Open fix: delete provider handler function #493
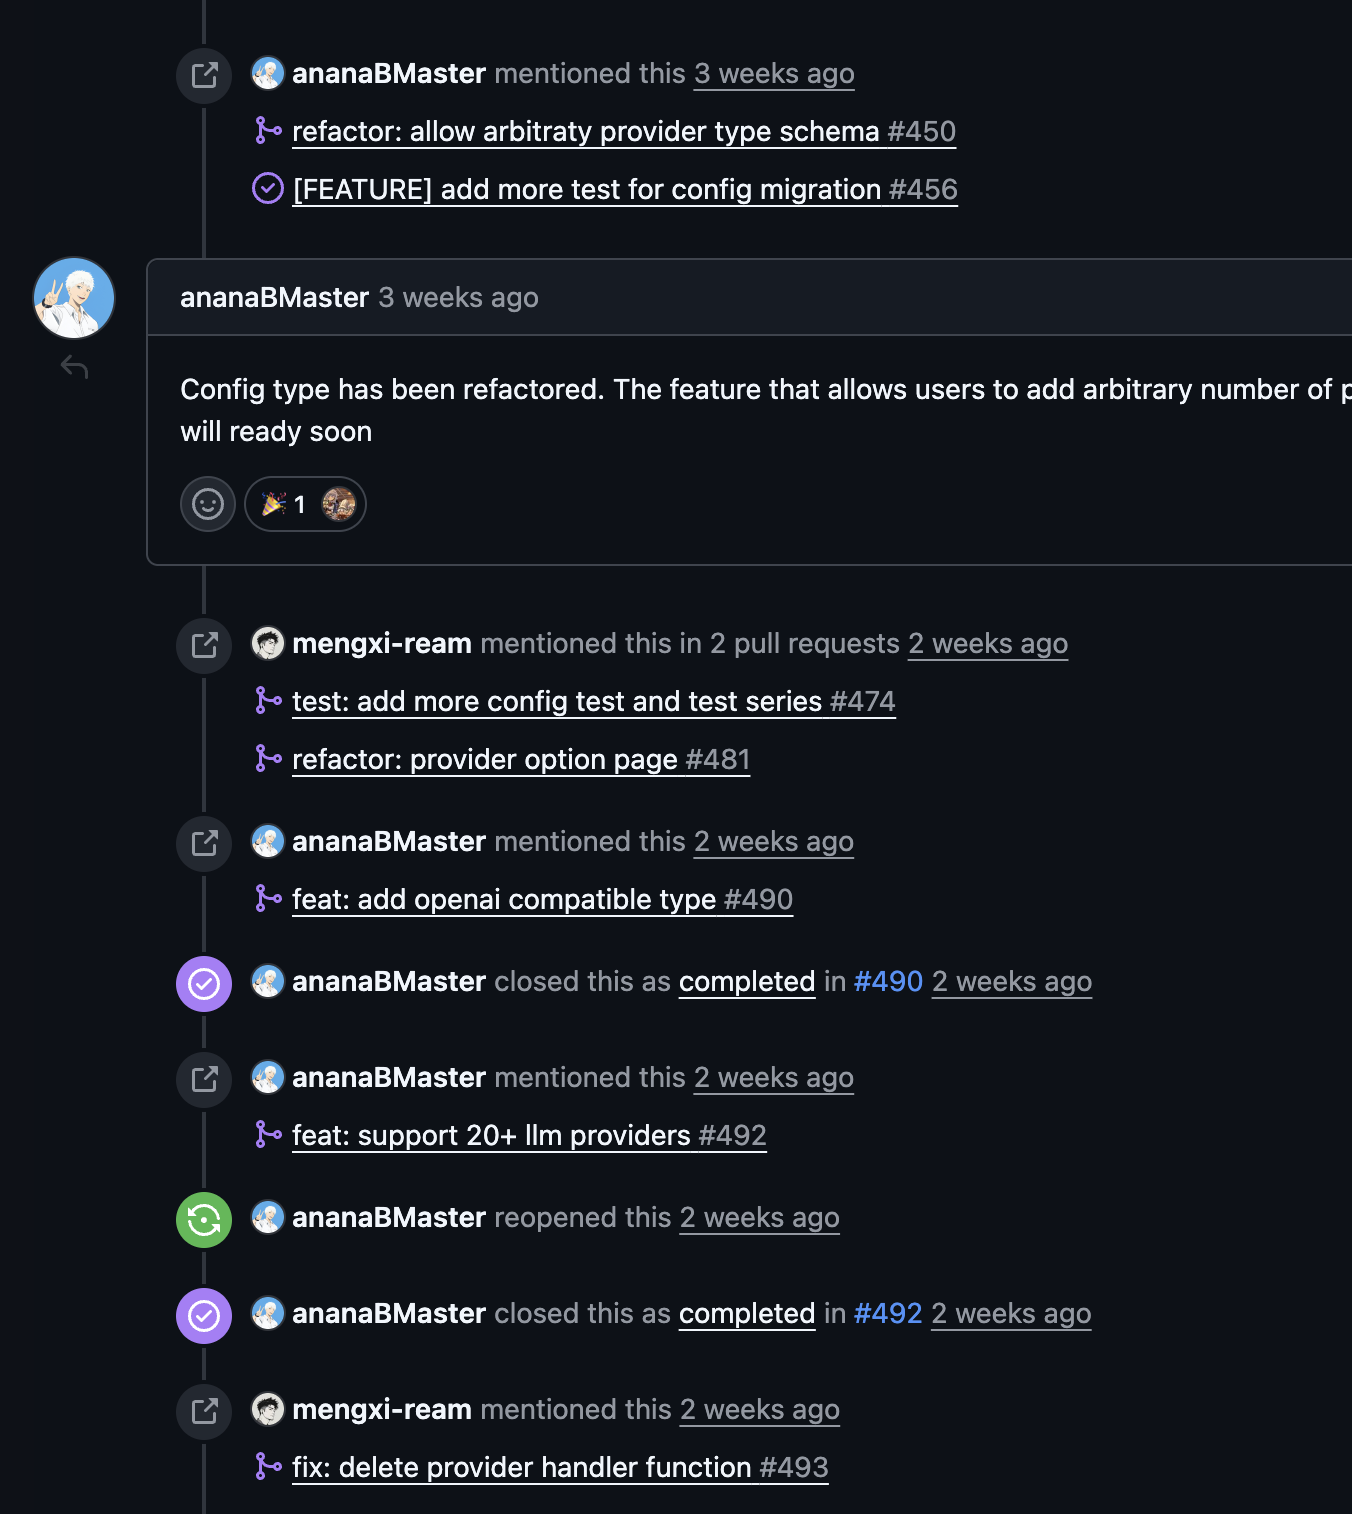Screen dimensions: 1352x1514 [560, 1468]
